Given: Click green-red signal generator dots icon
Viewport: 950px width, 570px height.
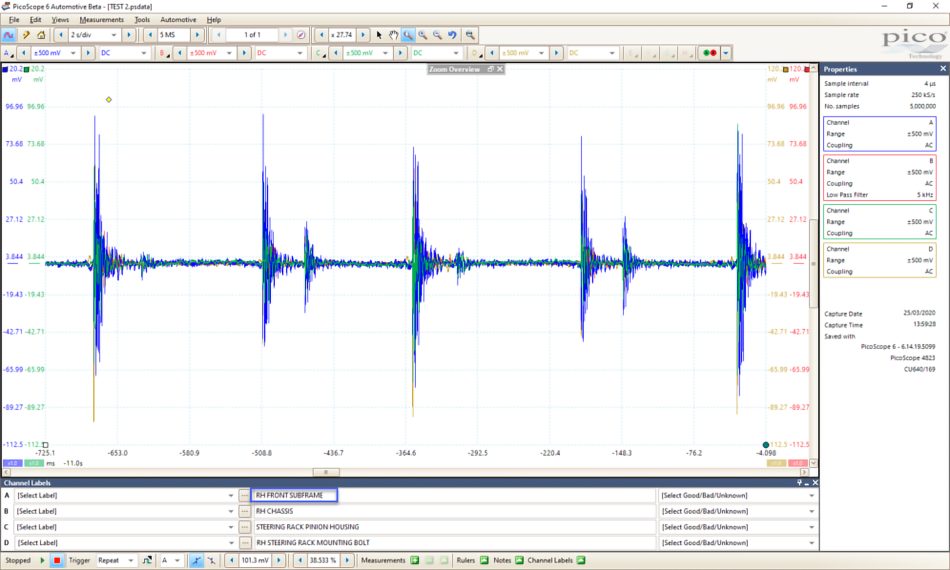Looking at the screenshot, I should point(709,53).
